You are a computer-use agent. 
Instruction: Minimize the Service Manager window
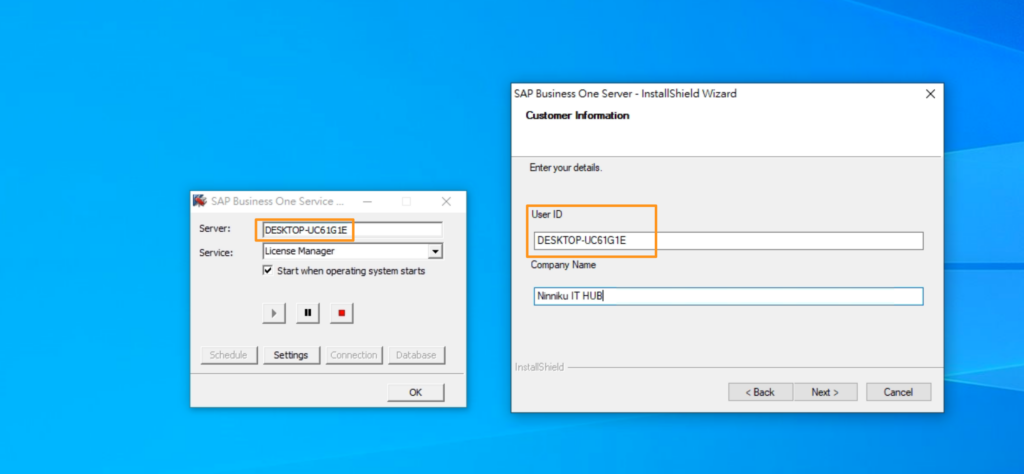[x=367, y=202]
